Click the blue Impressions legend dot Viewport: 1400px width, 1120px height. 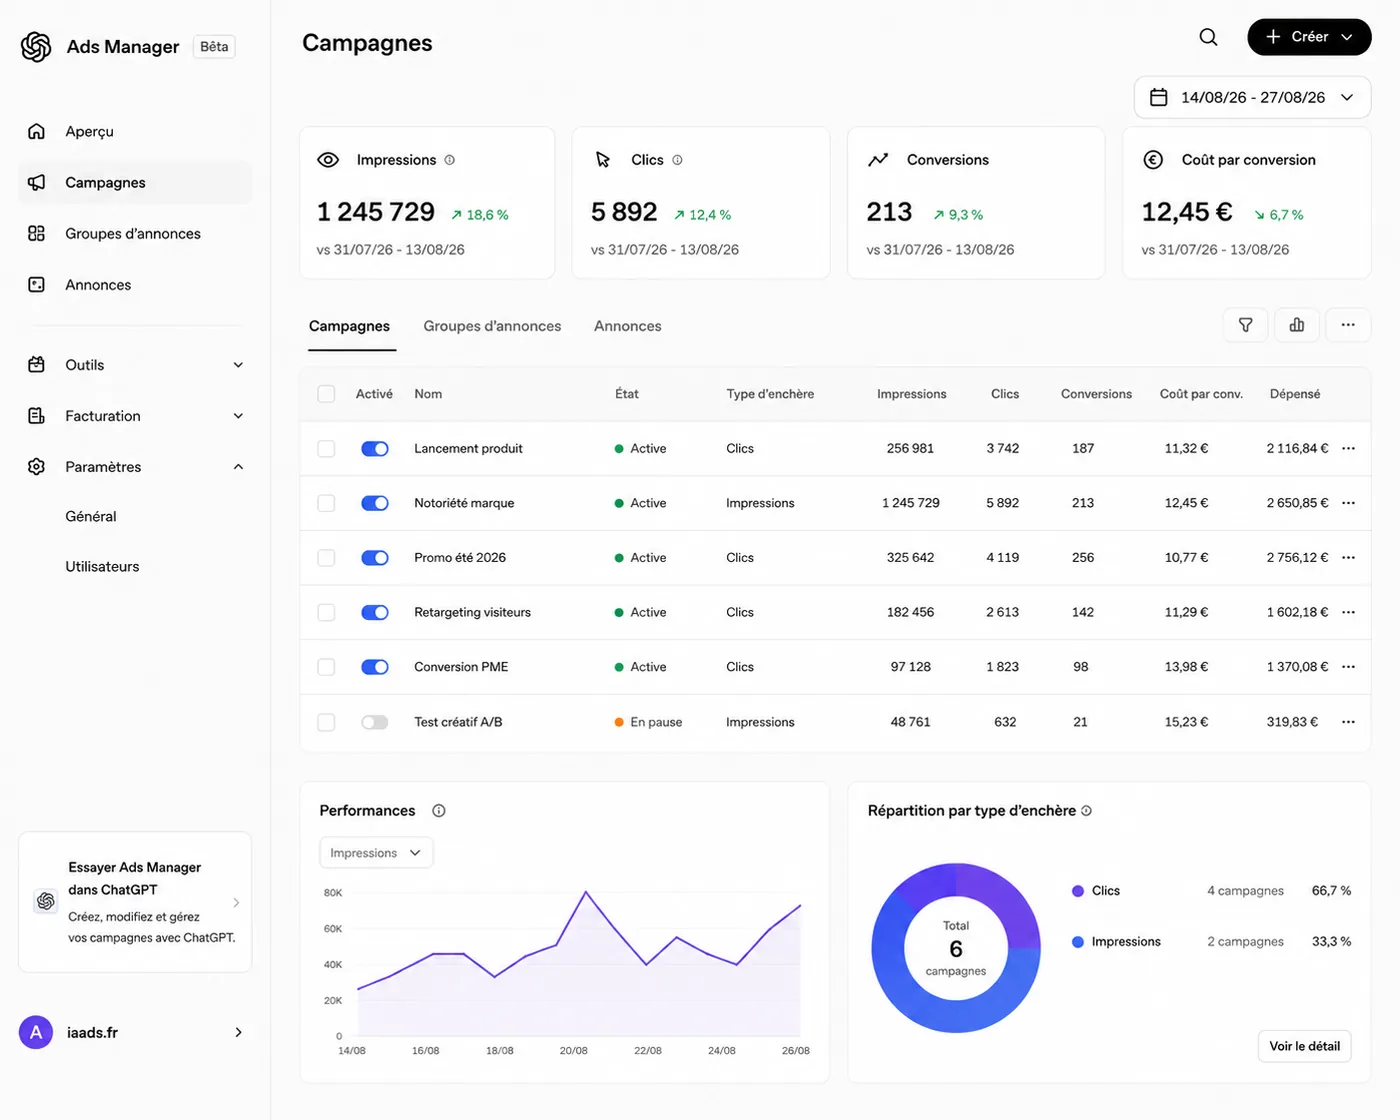click(1078, 942)
